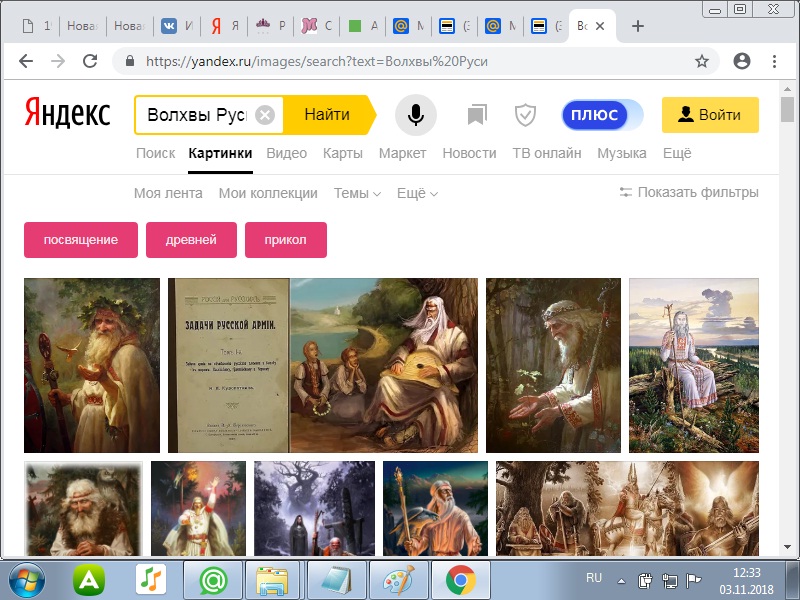Click the page scrollbar down arrow
The width and height of the screenshot is (800, 600).
point(787,547)
